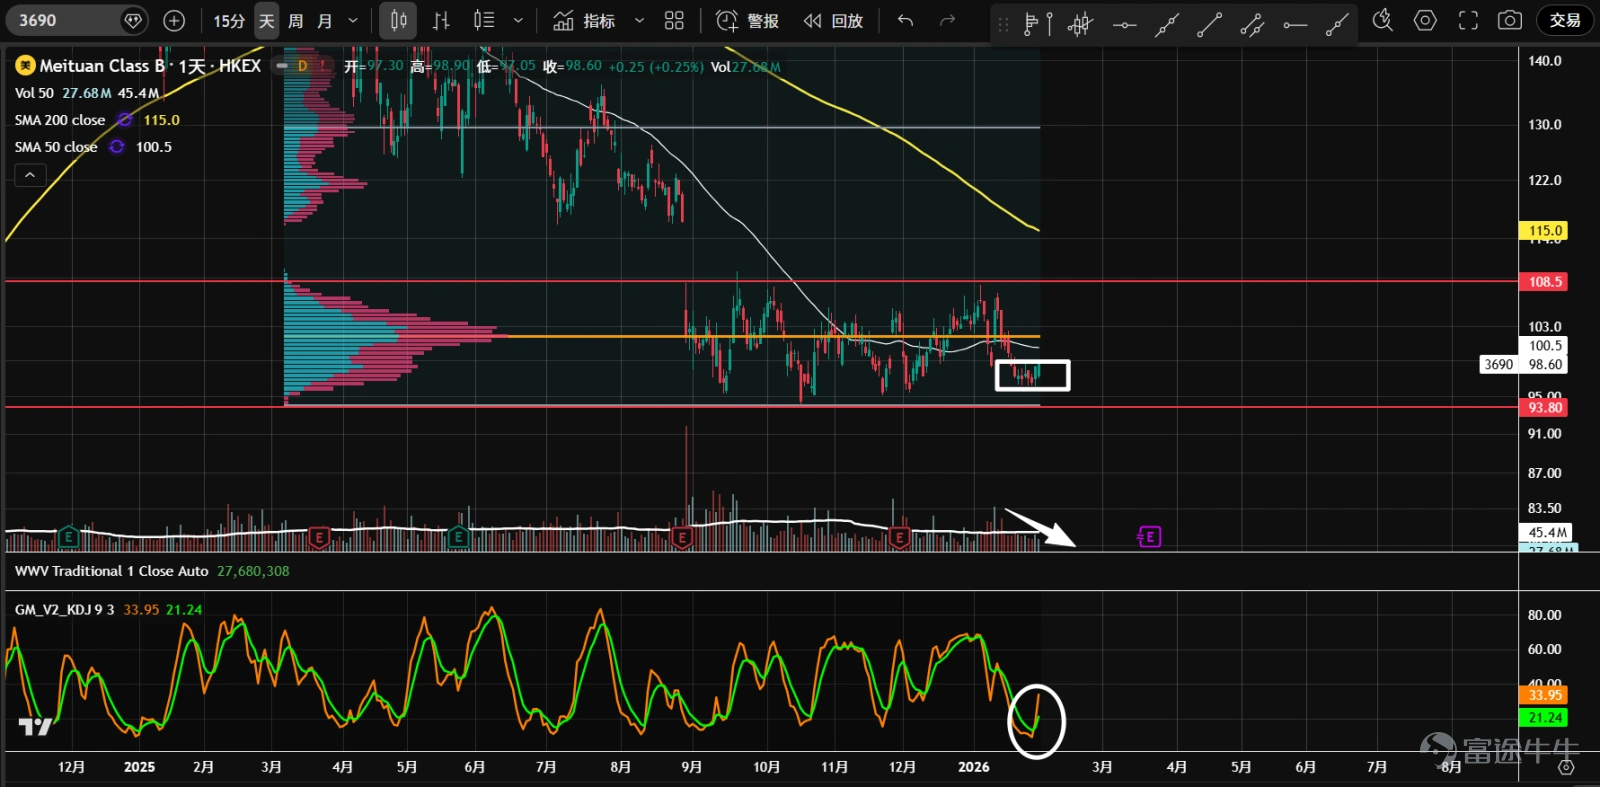The width and height of the screenshot is (1600, 787).
Task: Open the layout grid selector
Action: [x=675, y=20]
